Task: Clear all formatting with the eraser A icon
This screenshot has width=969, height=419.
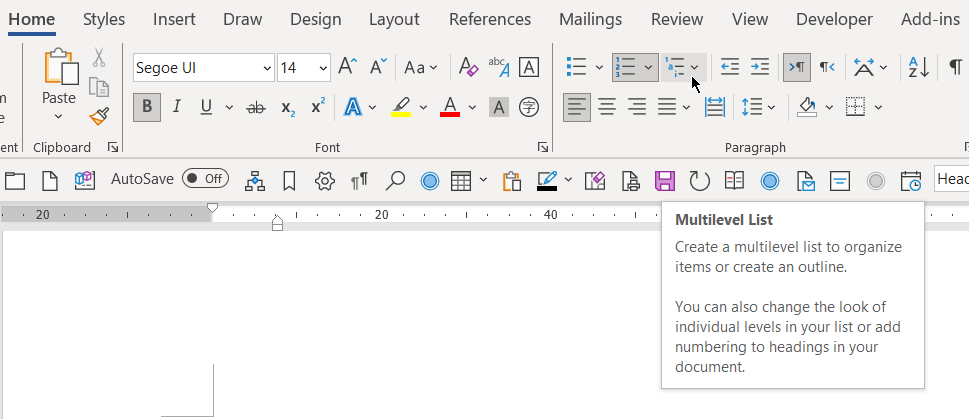Action: click(x=469, y=67)
